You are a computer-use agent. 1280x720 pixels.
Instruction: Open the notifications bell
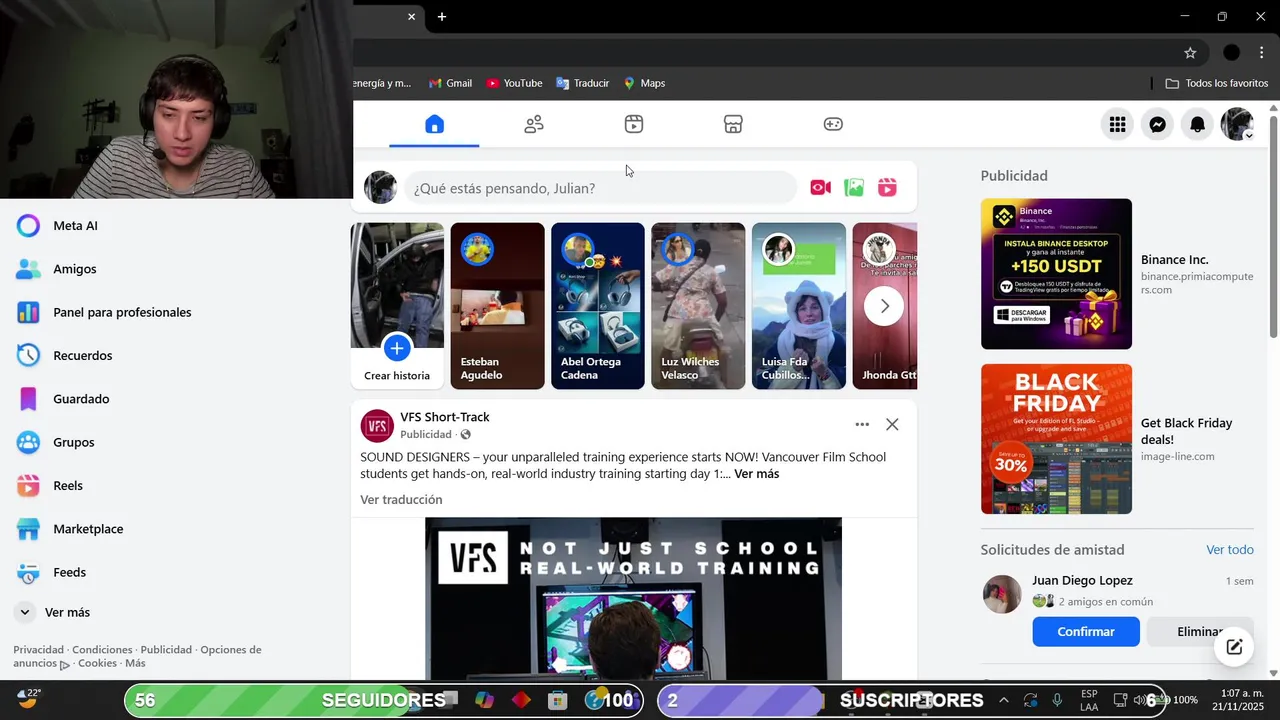[x=1197, y=124]
